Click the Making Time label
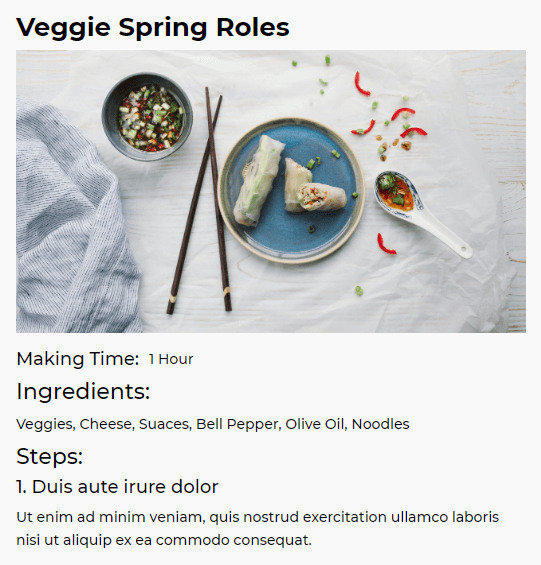Image resolution: width=541 pixels, height=565 pixels. pos(77,359)
